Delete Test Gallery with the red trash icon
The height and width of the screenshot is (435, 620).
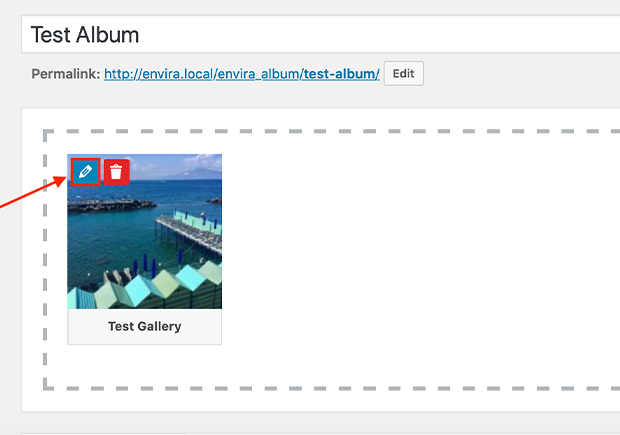tap(116, 172)
